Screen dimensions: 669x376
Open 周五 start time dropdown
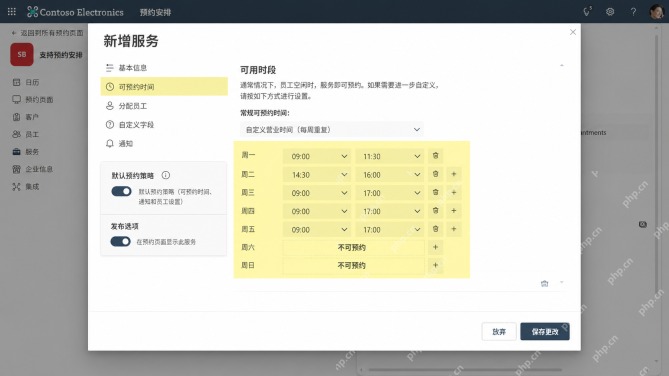click(x=317, y=230)
